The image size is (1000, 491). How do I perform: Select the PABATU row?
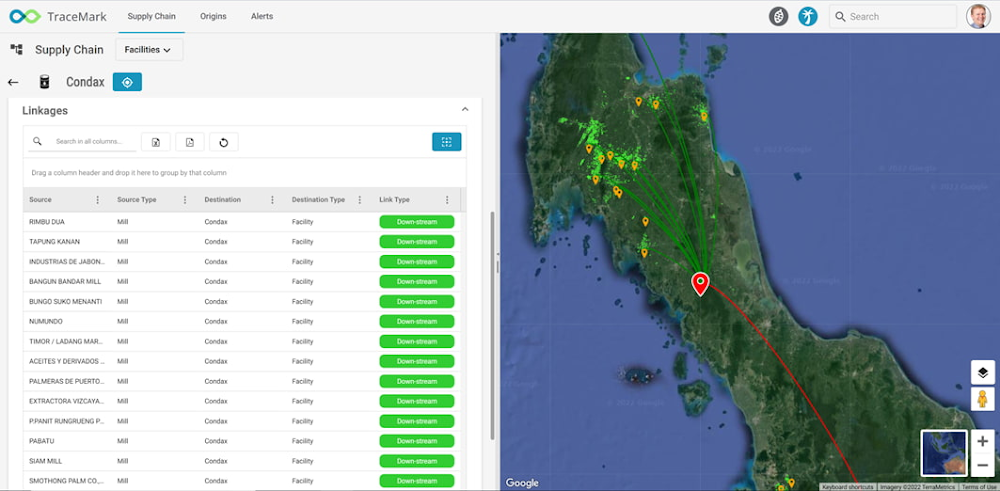242,441
